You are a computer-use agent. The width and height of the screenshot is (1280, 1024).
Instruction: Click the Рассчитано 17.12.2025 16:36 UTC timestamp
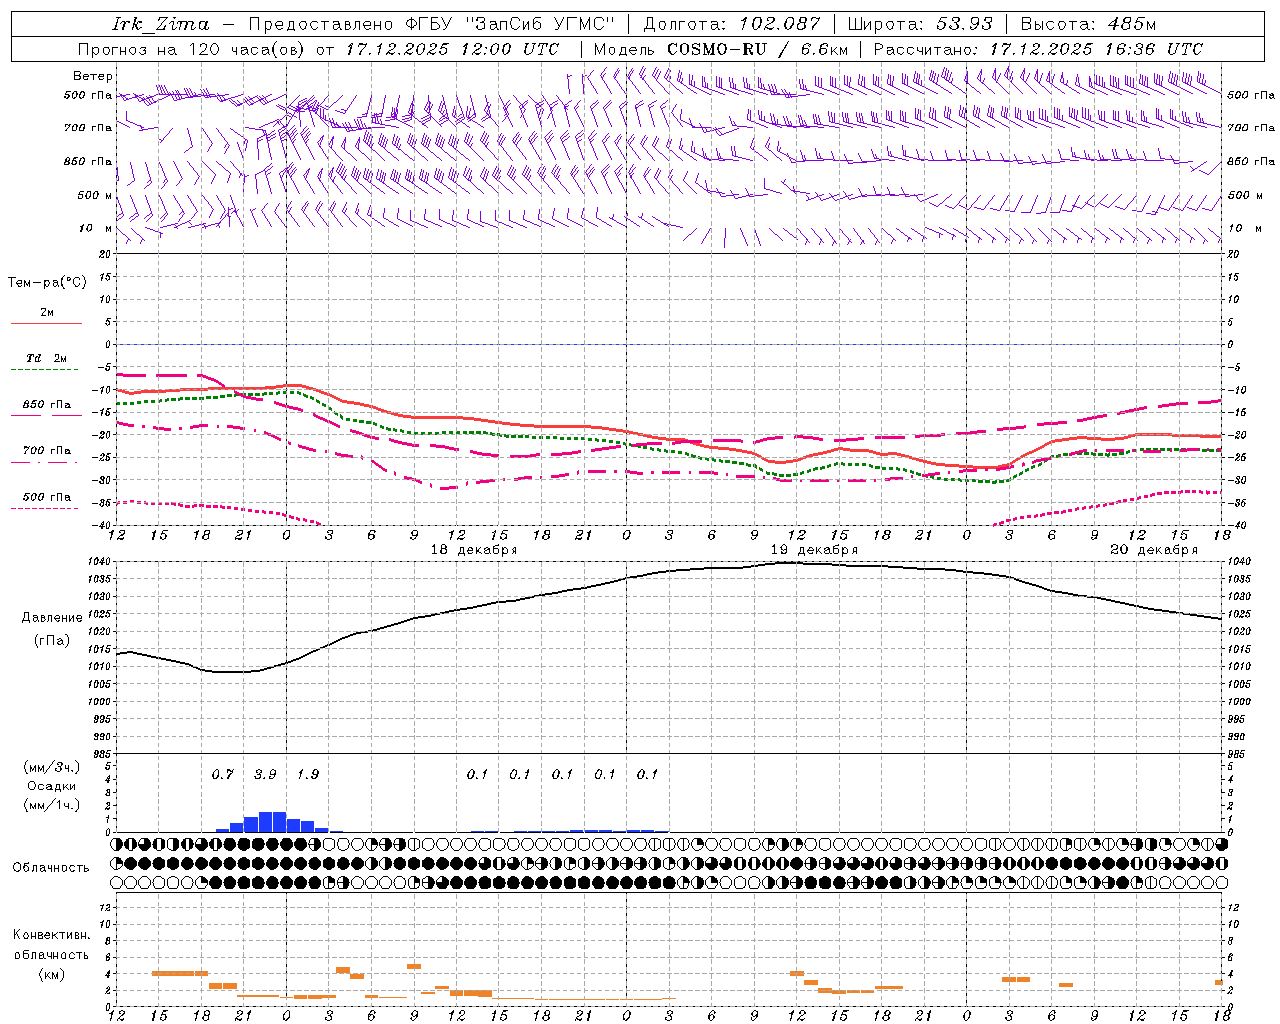(x=1038, y=49)
